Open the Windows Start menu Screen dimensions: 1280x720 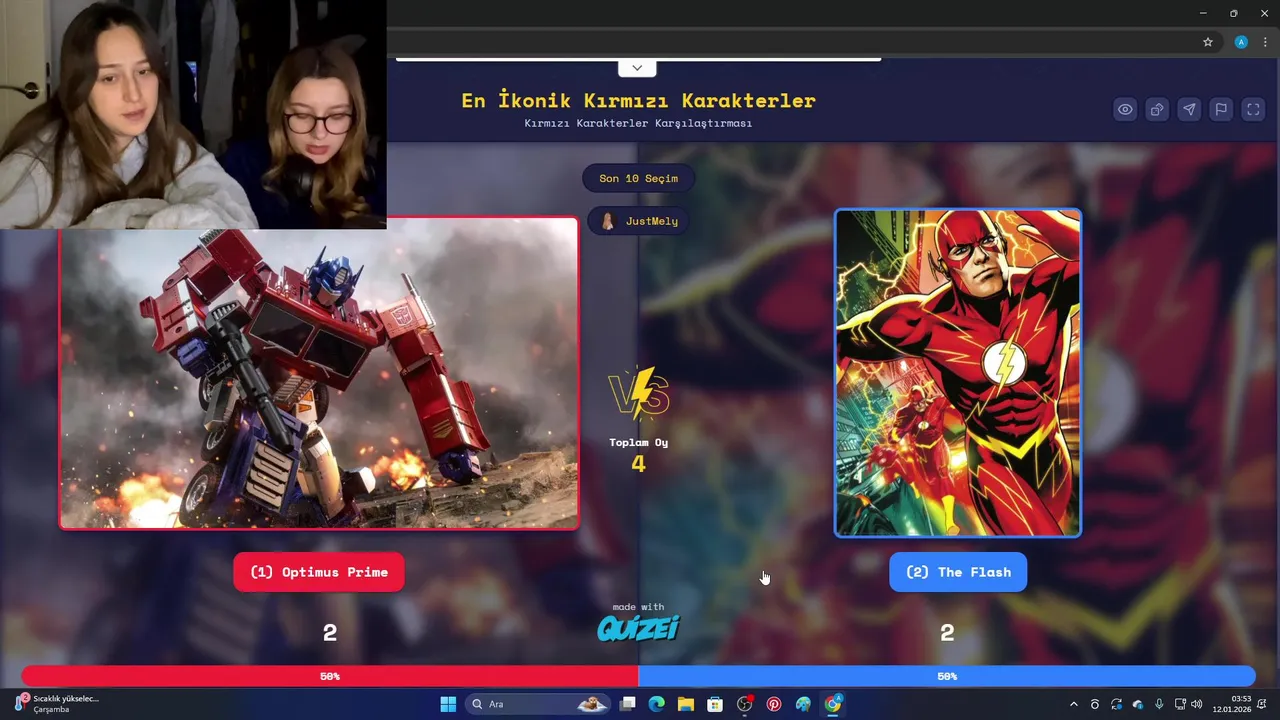tap(448, 704)
